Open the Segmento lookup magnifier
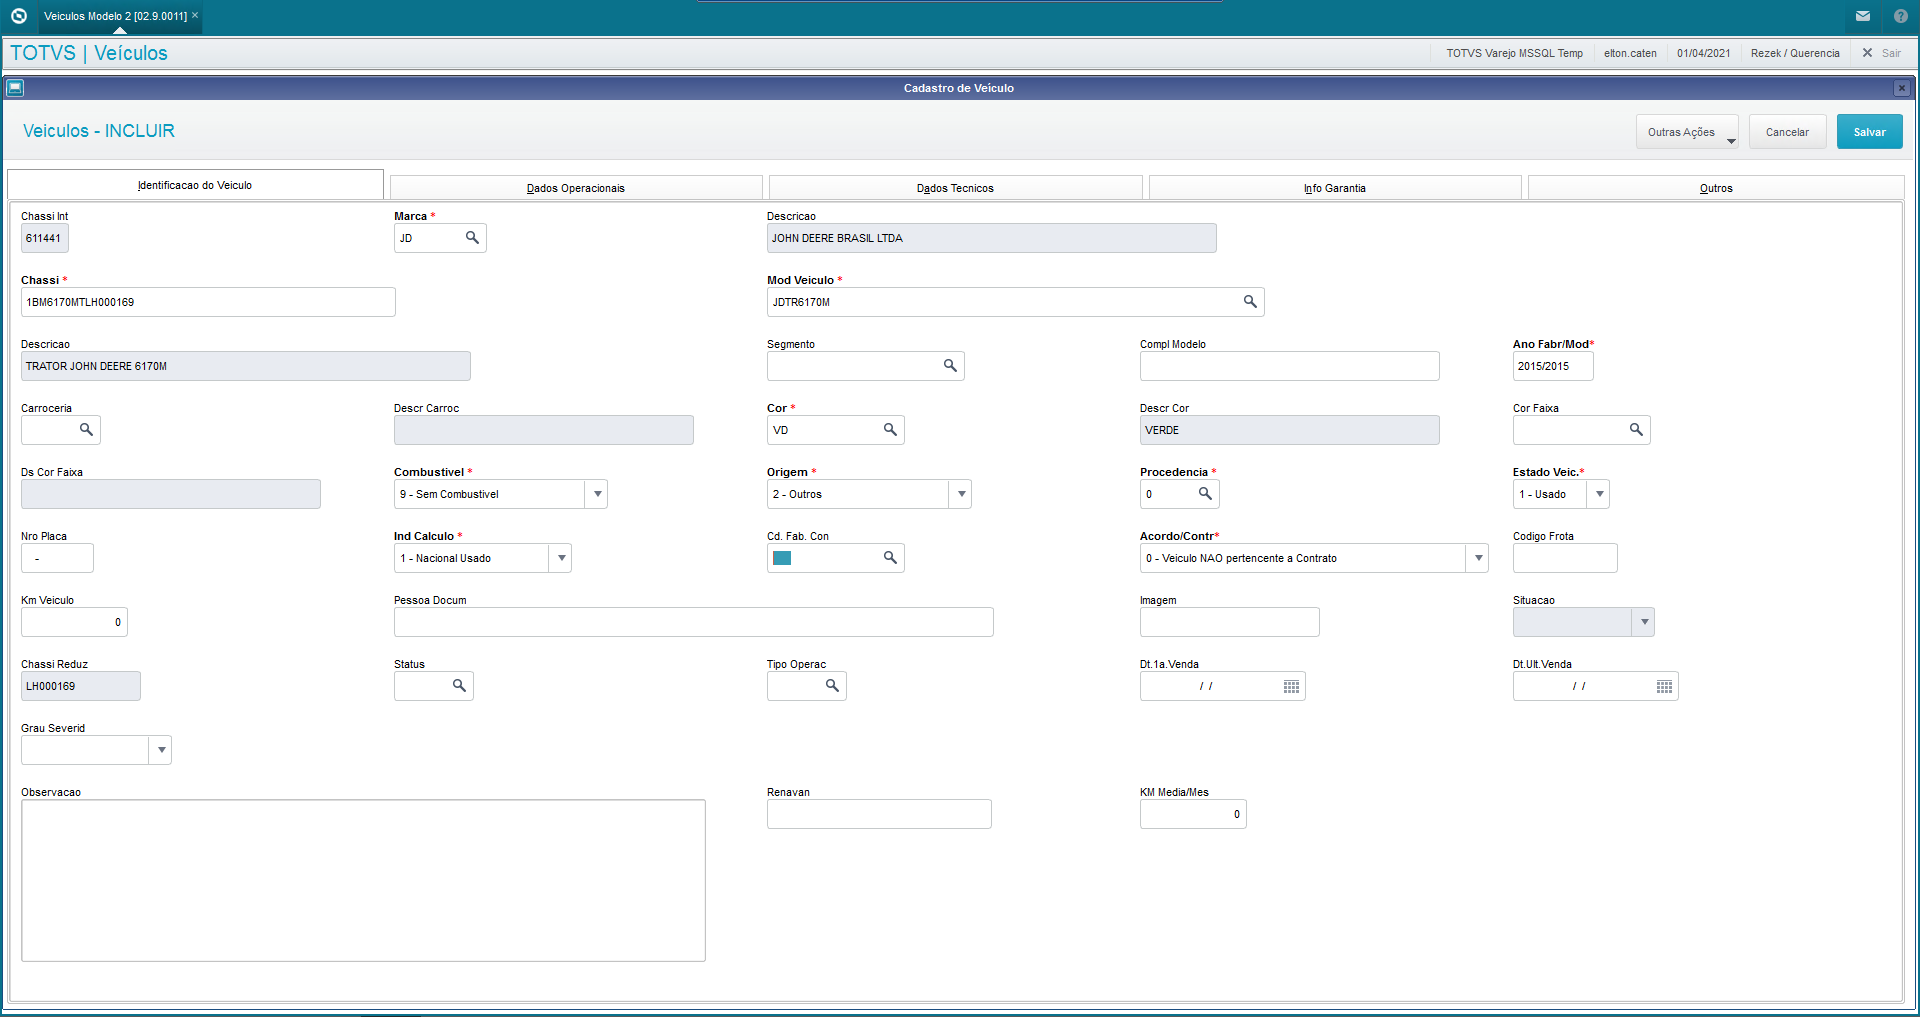 (x=950, y=366)
